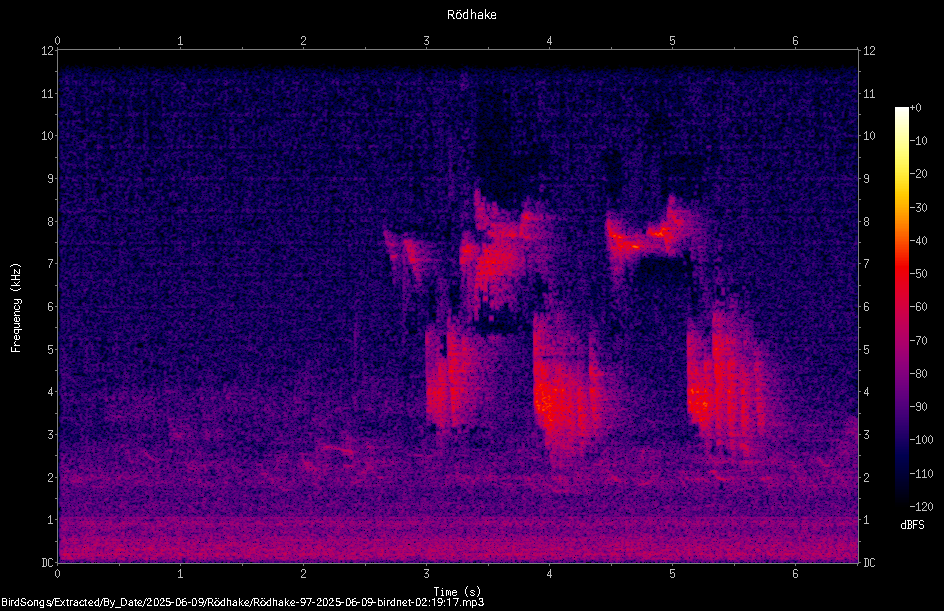Click the 3 second mark on bottom axis
The height and width of the screenshot is (611, 944).
coord(426,574)
